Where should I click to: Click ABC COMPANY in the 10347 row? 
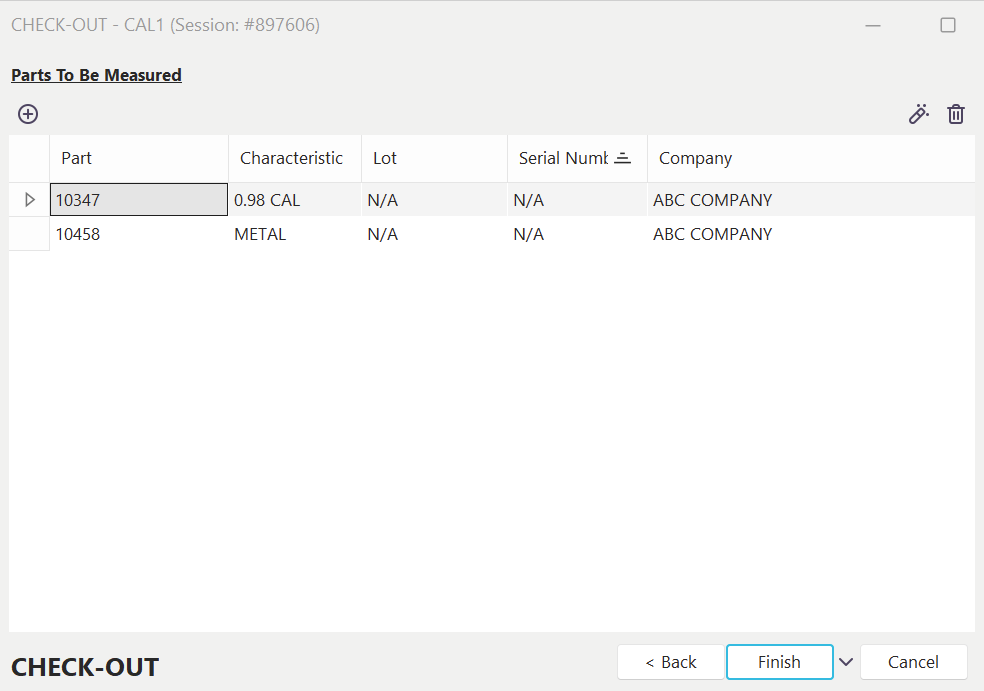point(712,200)
